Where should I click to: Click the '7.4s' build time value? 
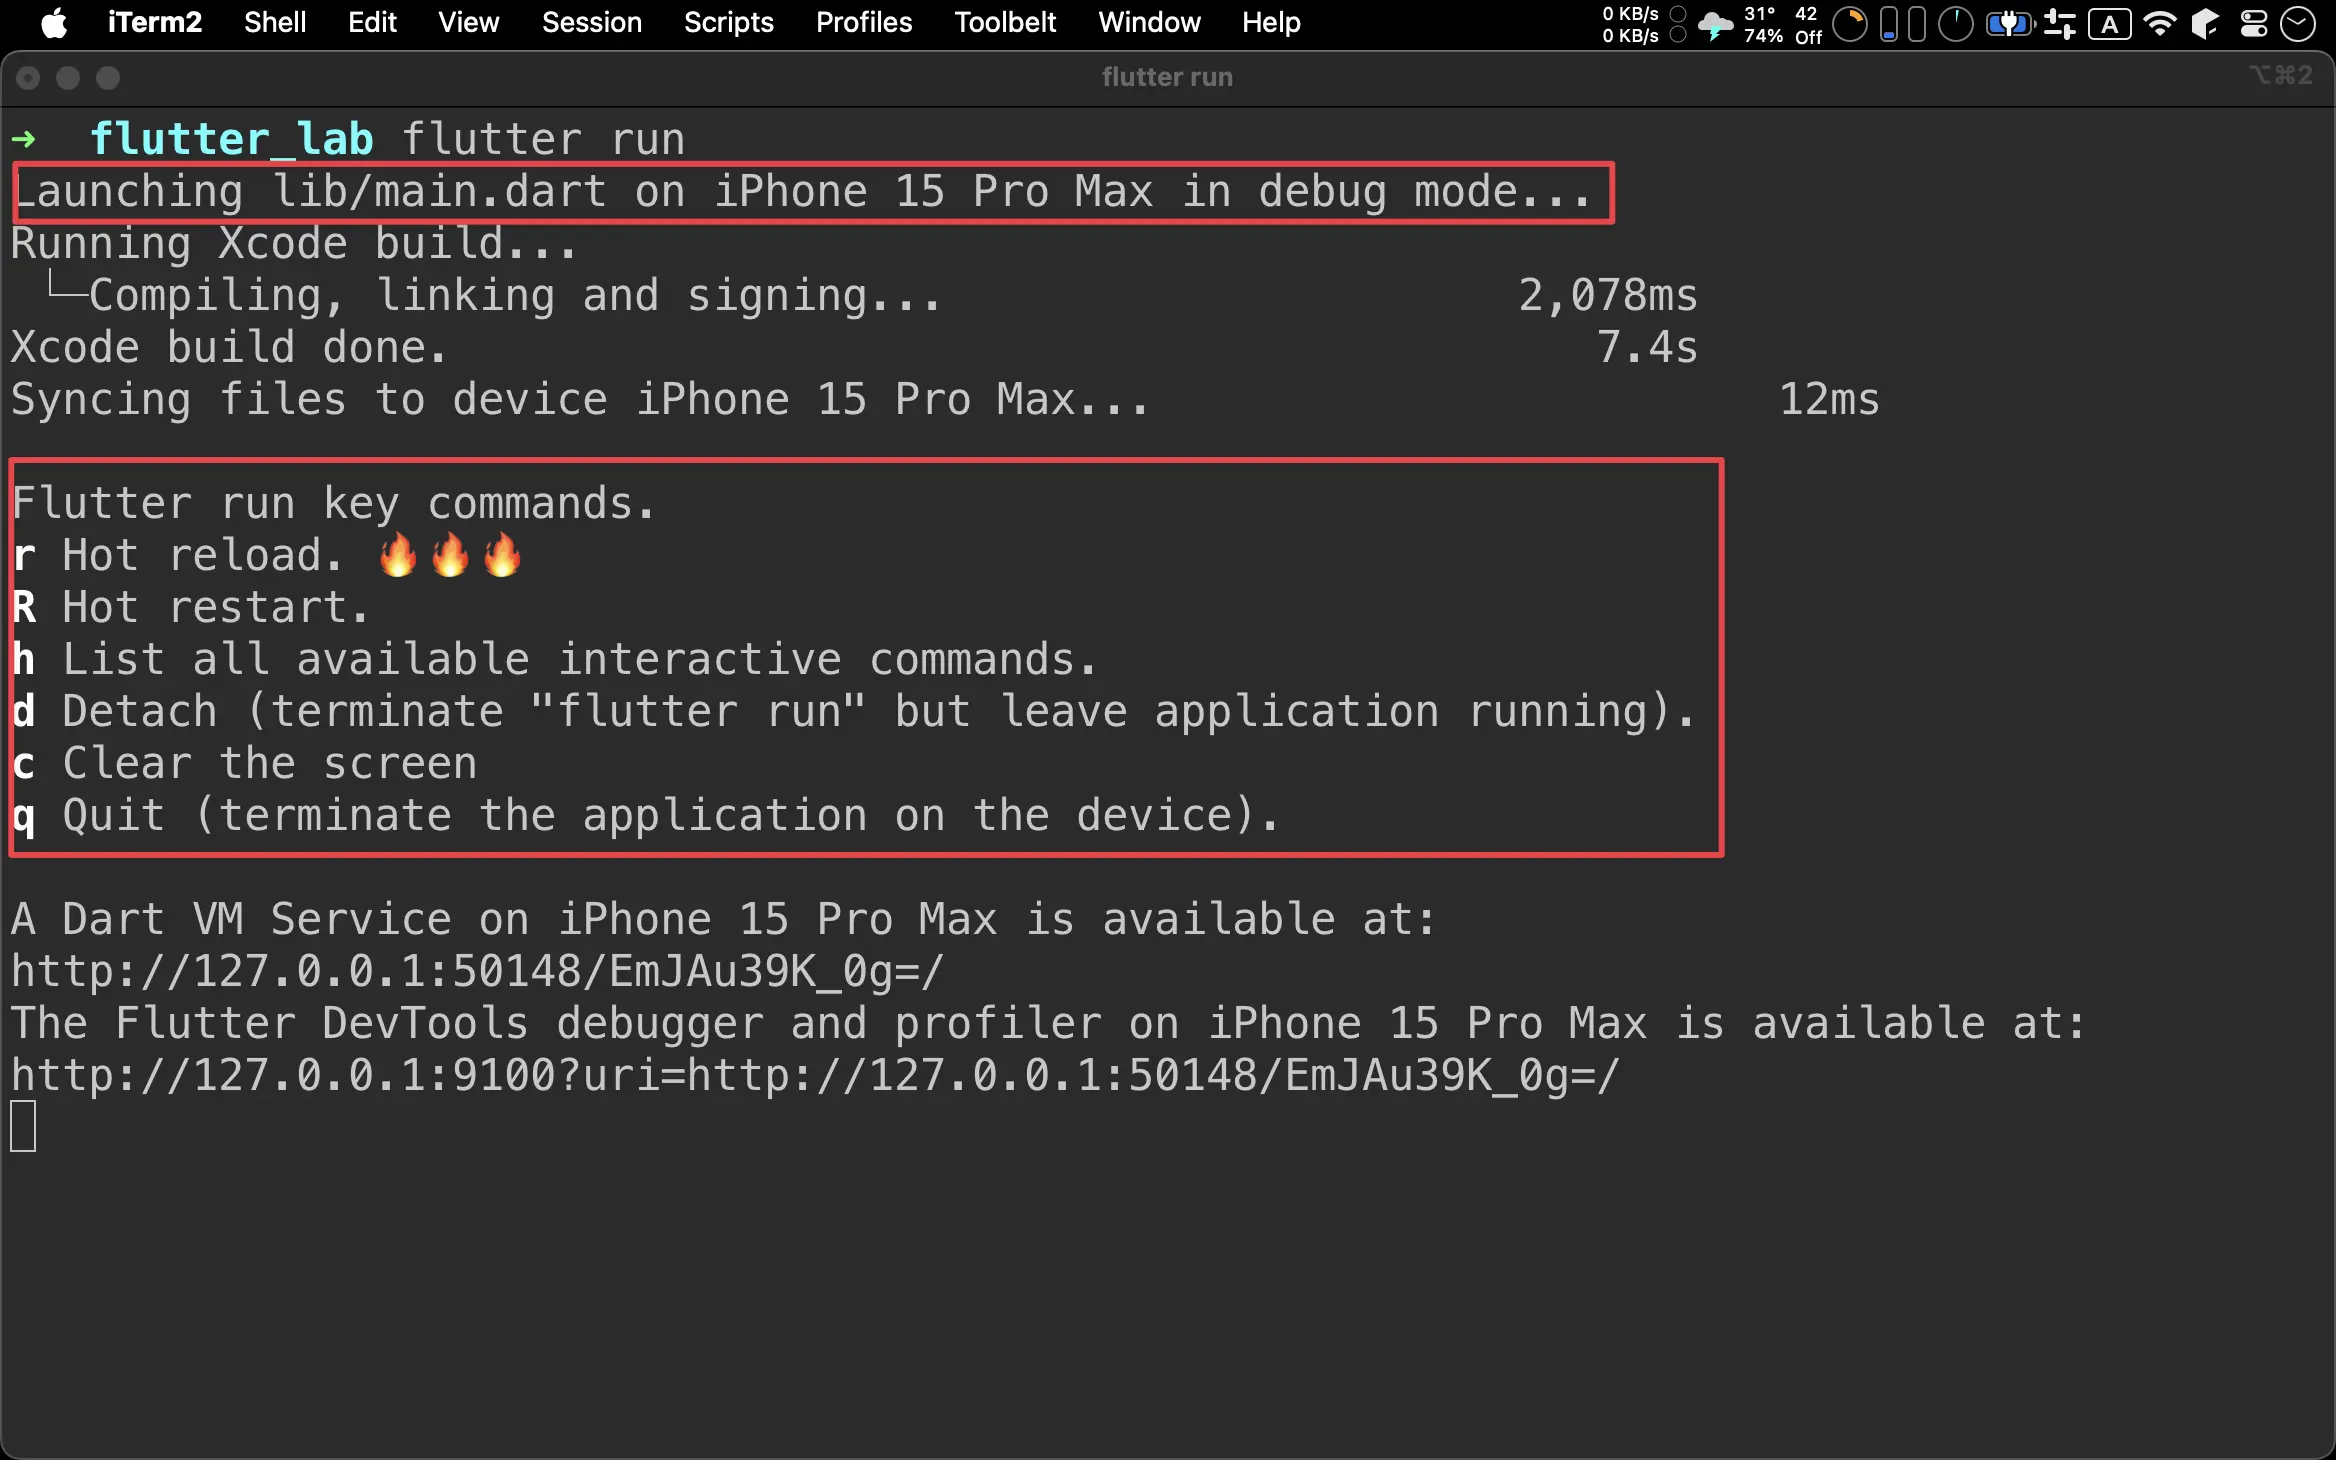tap(1647, 347)
